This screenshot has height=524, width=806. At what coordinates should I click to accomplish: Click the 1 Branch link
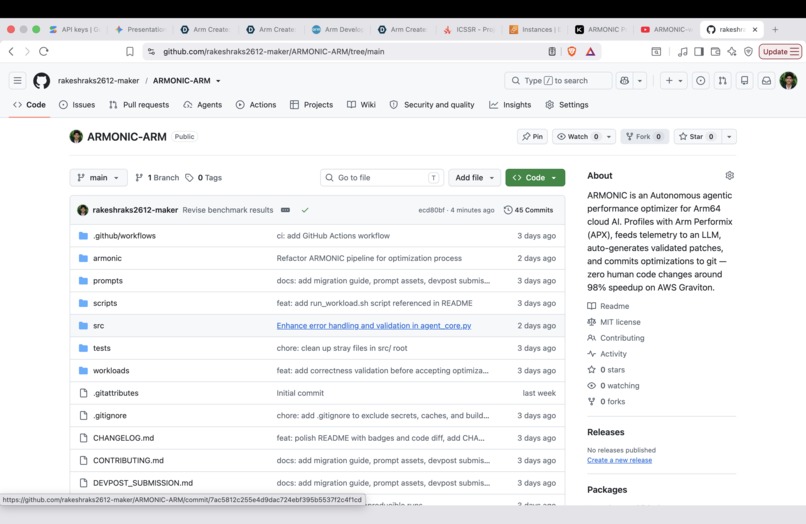click(157, 177)
